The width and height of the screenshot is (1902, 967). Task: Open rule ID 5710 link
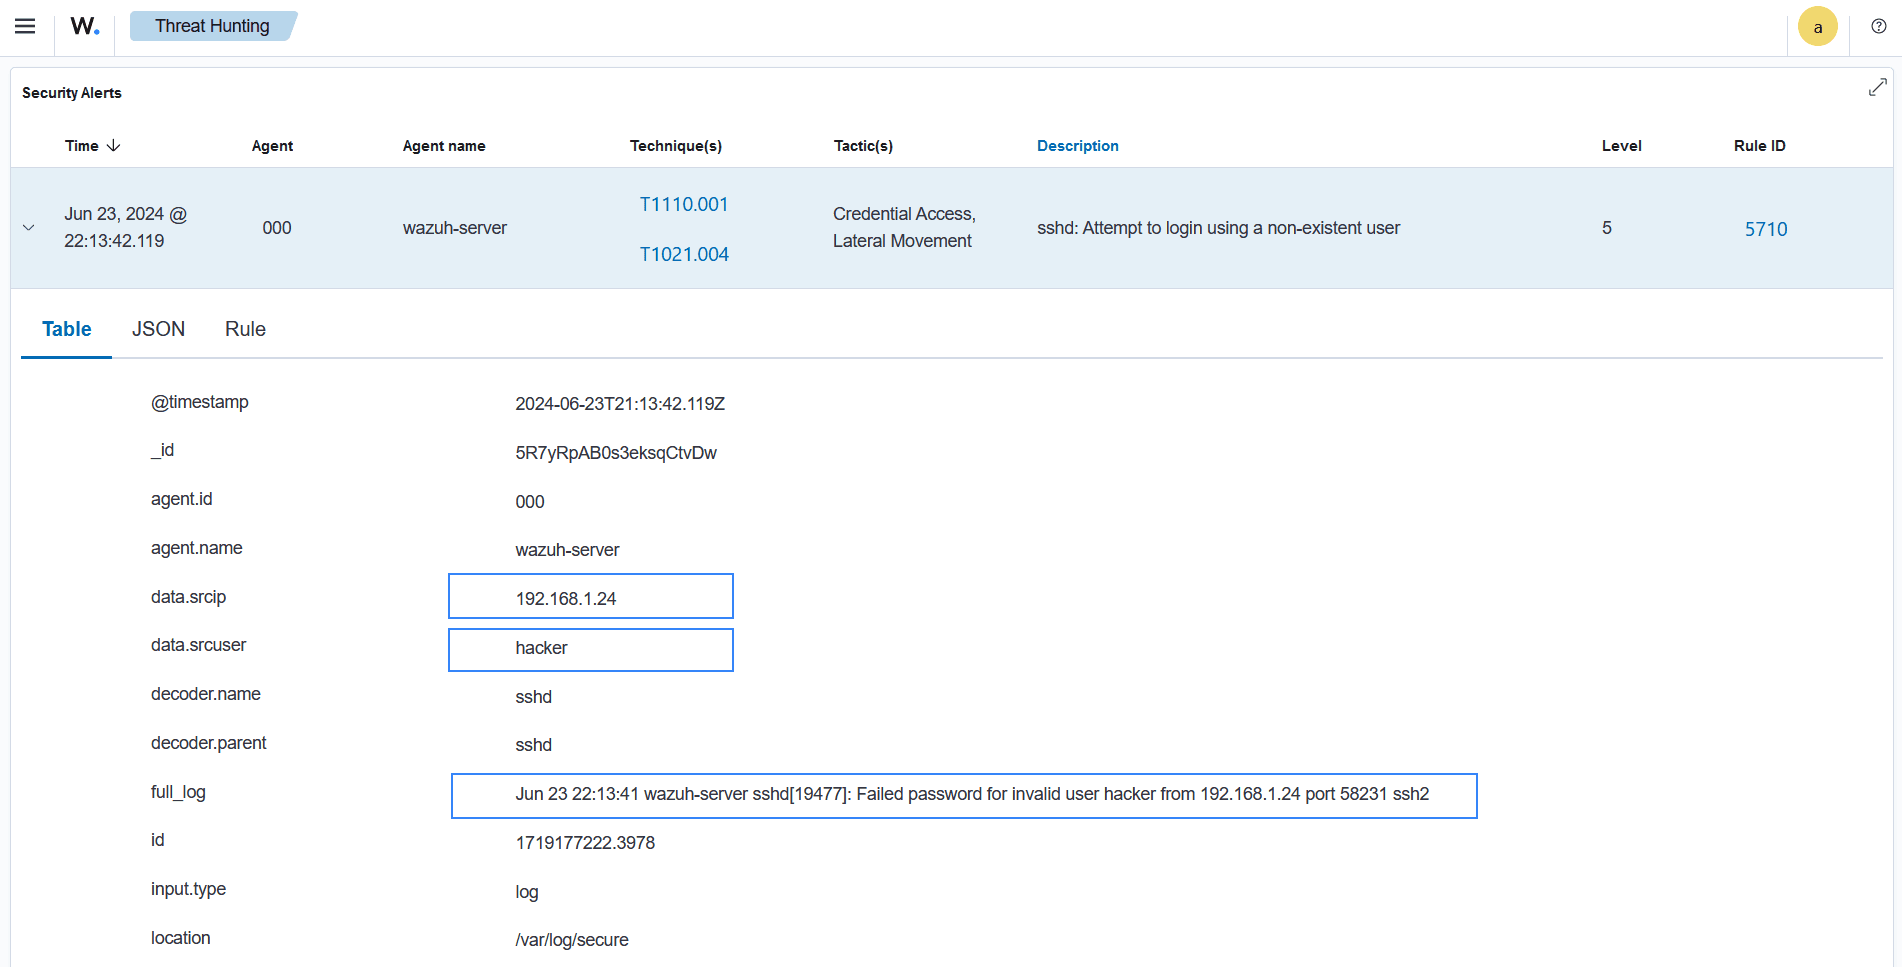coord(1765,229)
